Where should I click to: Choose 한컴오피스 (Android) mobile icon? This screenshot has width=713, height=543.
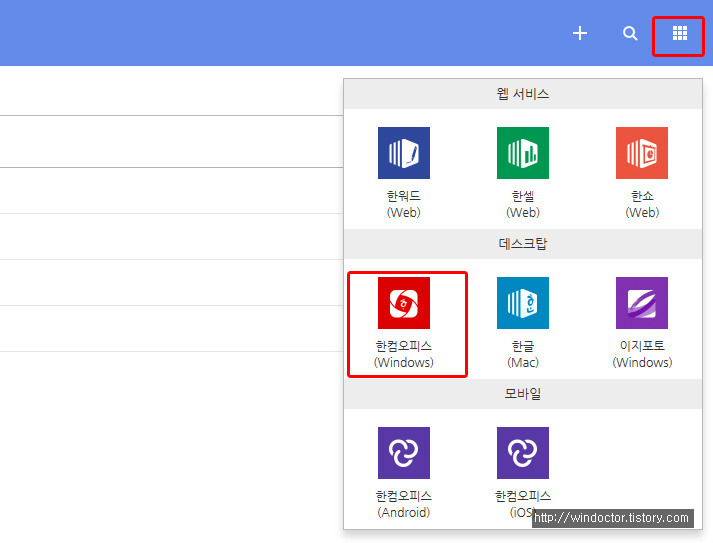click(x=404, y=453)
